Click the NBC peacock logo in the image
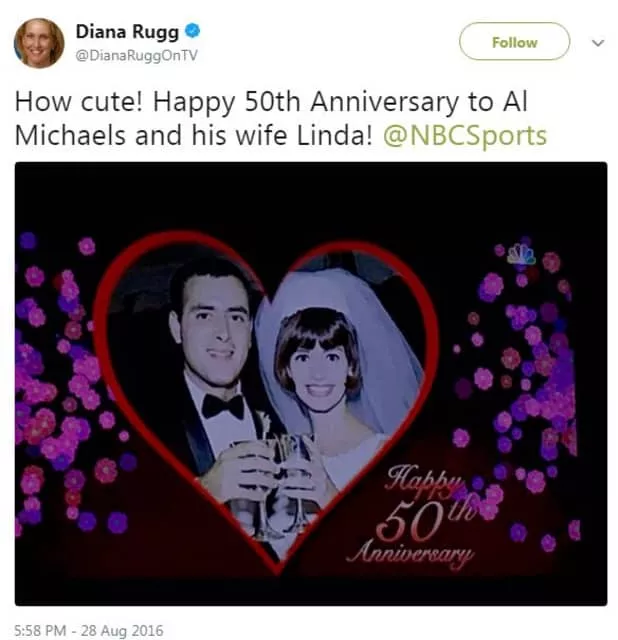 coord(520,254)
